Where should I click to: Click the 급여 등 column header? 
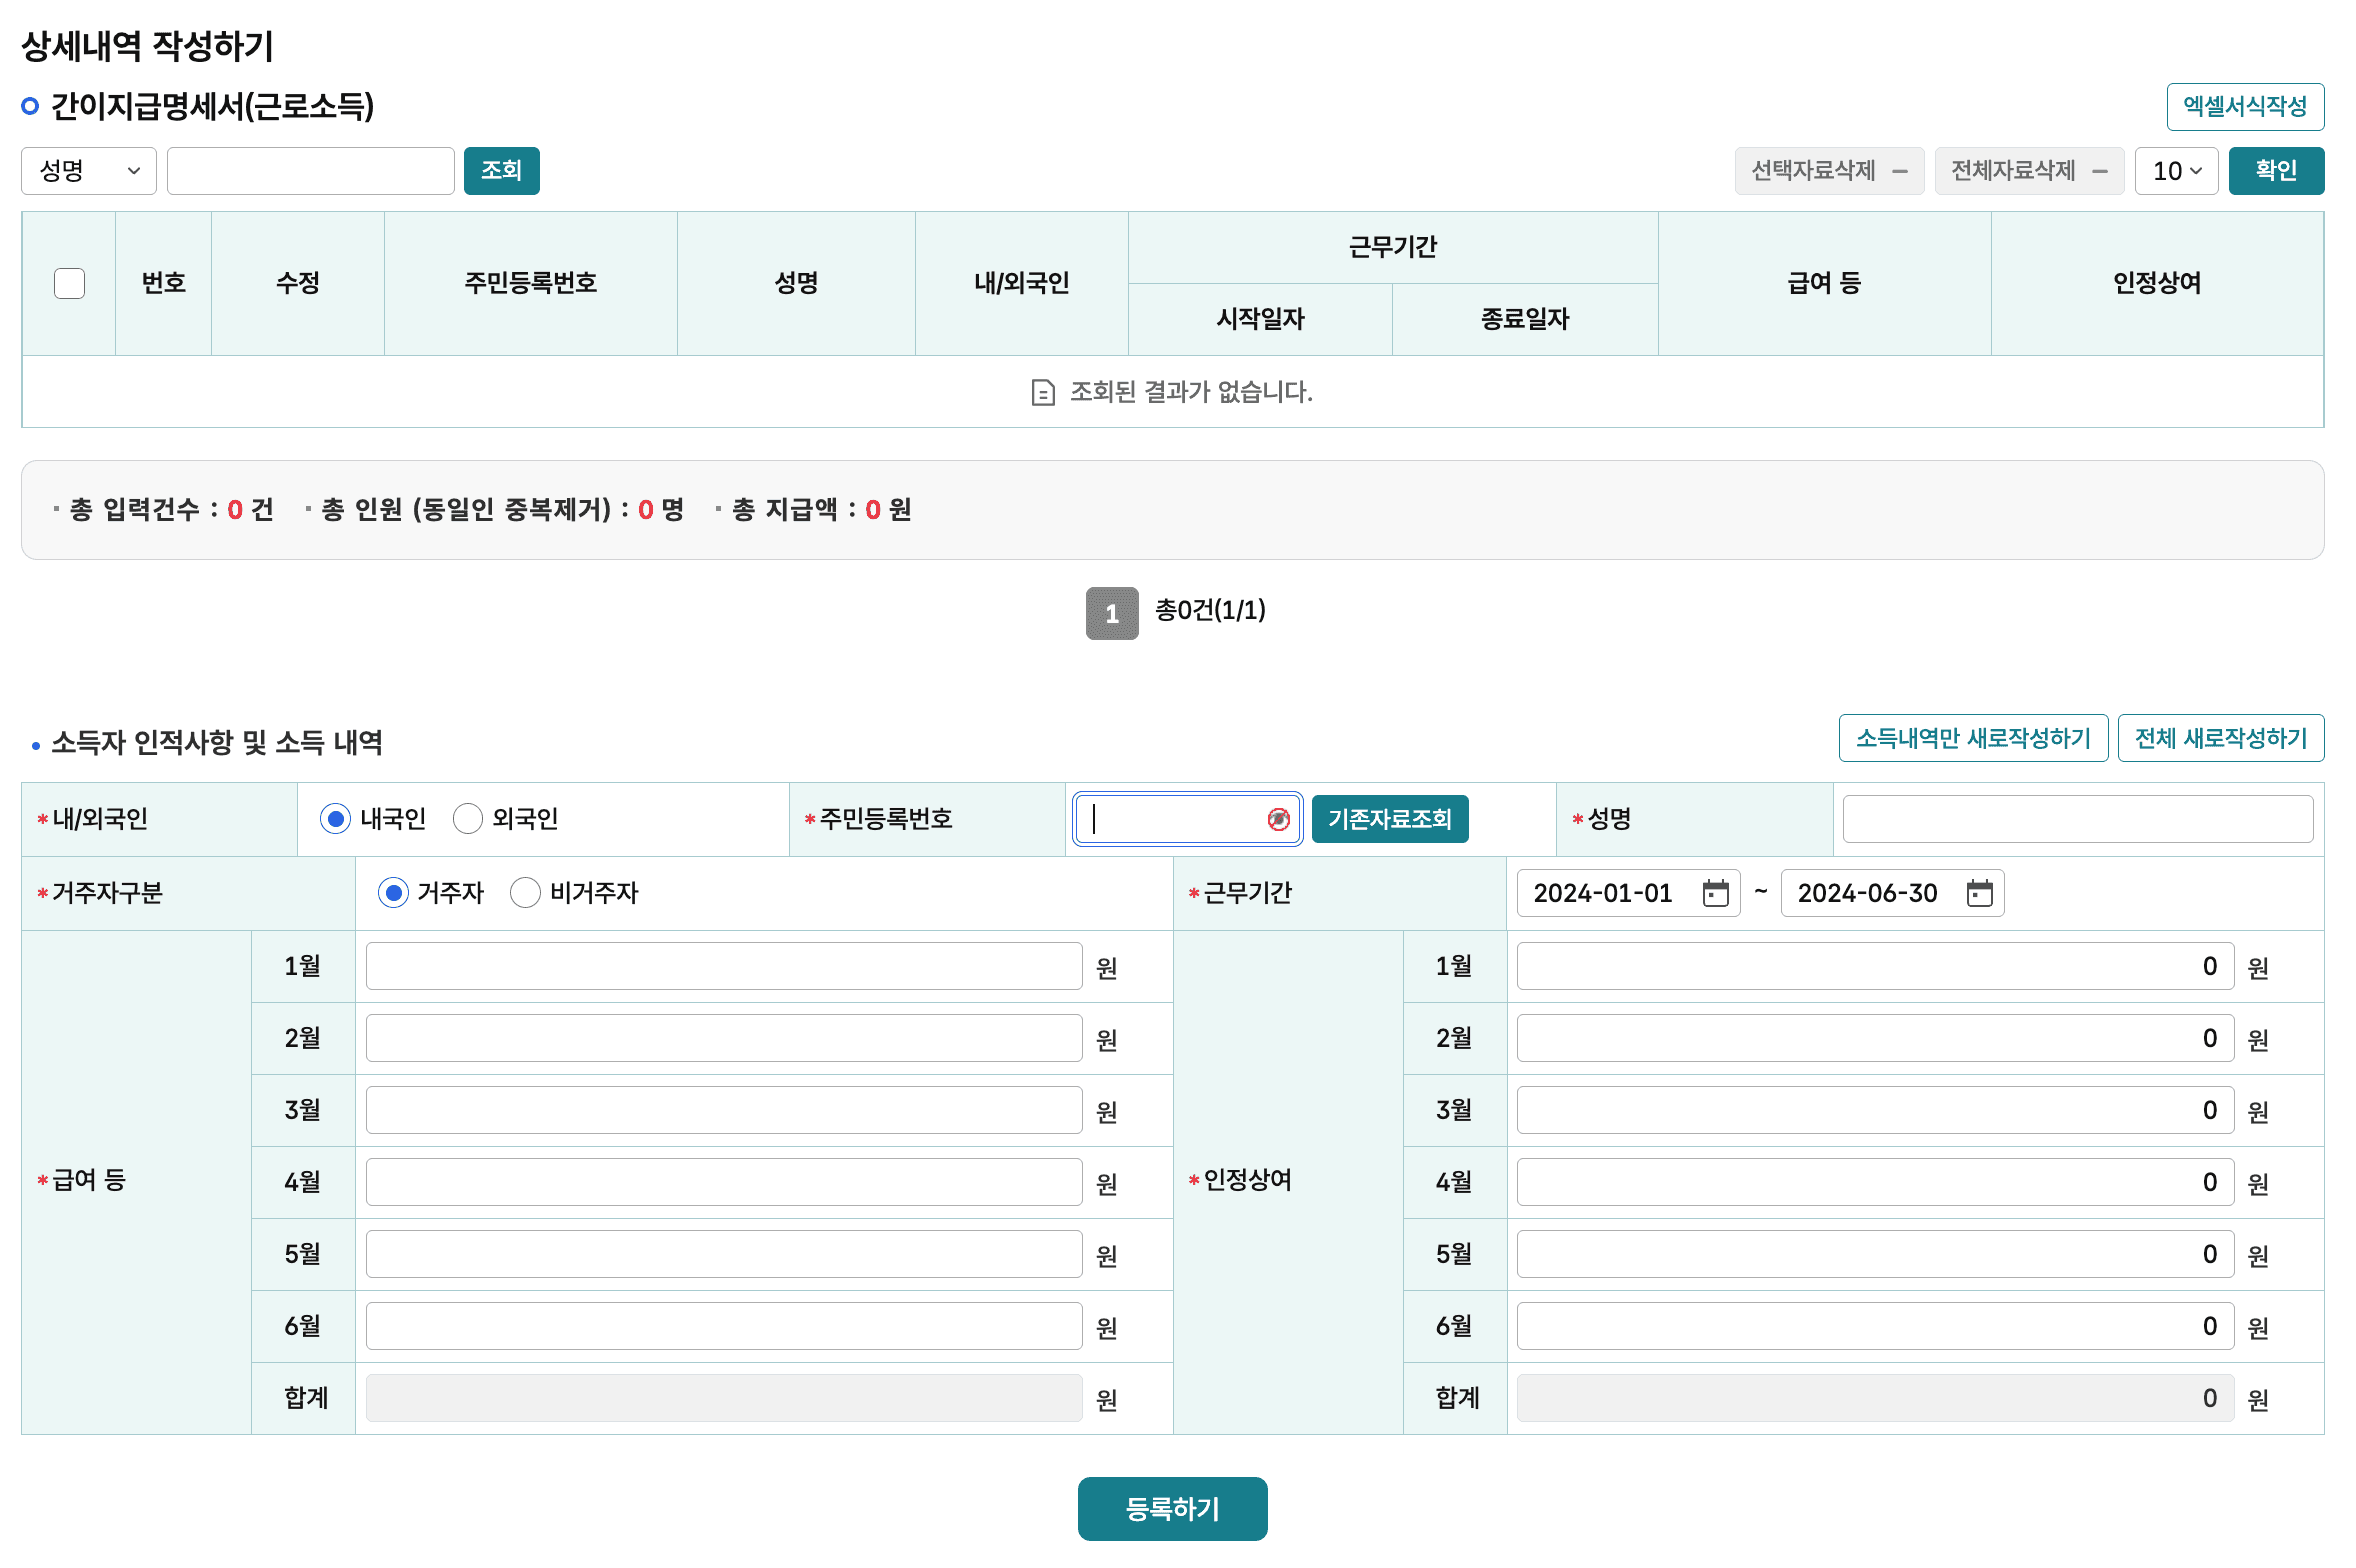point(1824,283)
